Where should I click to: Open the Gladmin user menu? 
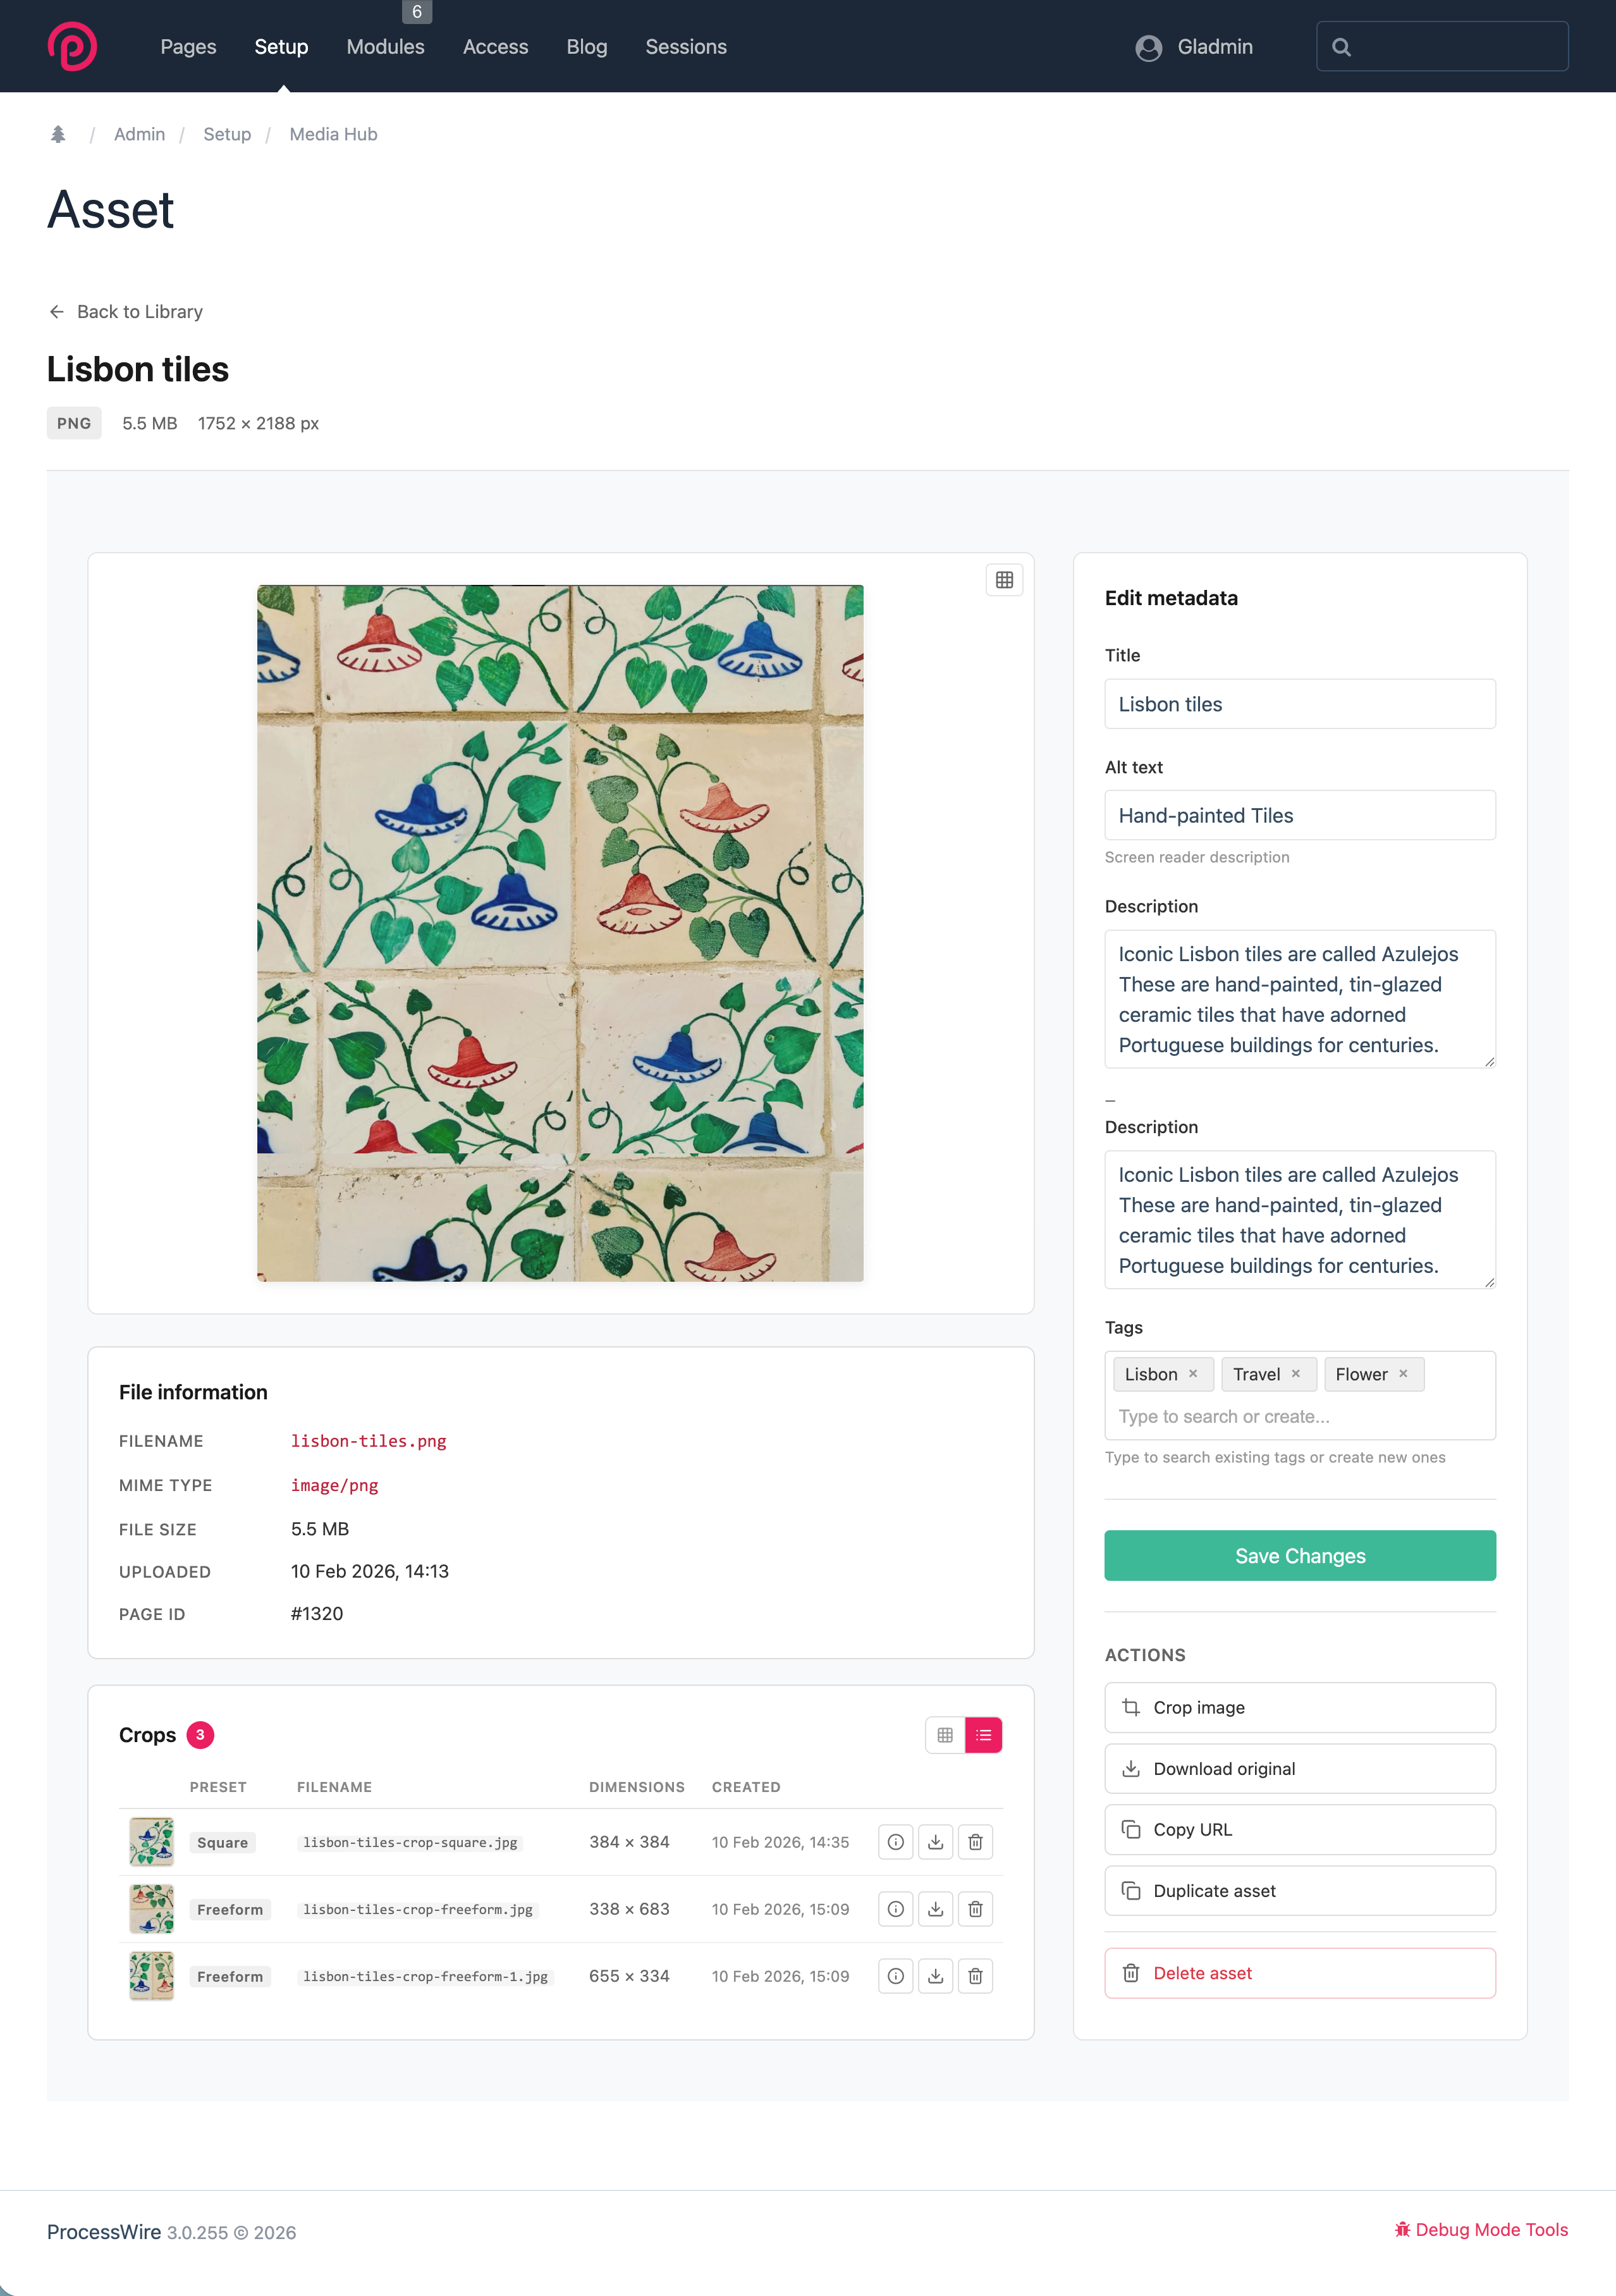(x=1195, y=47)
